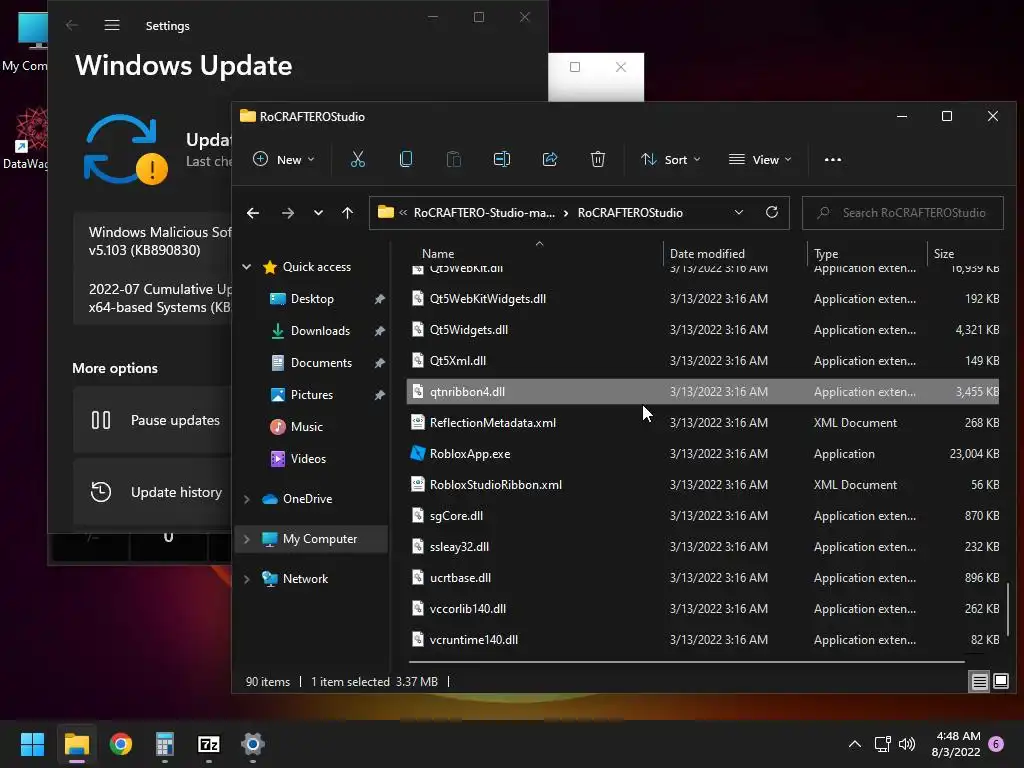1024x768 pixels.
Task: Select RobloxStudioRibbon.xml file
Action: pos(703,485)
